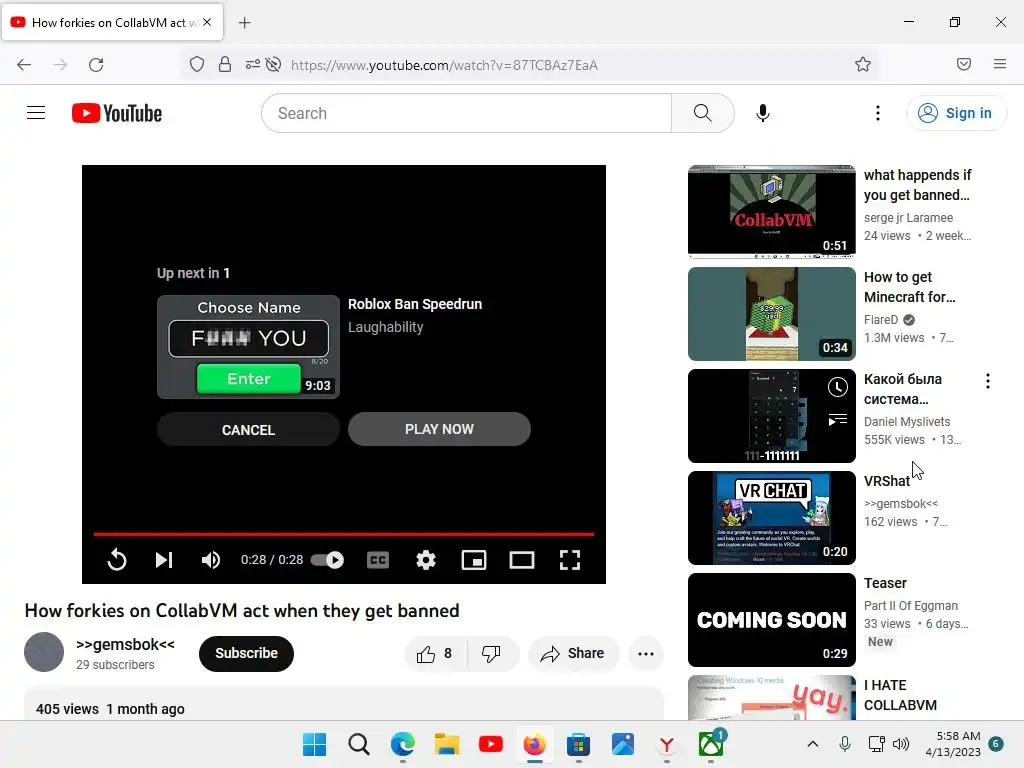The width and height of the screenshot is (1024, 768).
Task: Go to the YouTube home logo
Action: point(117,113)
